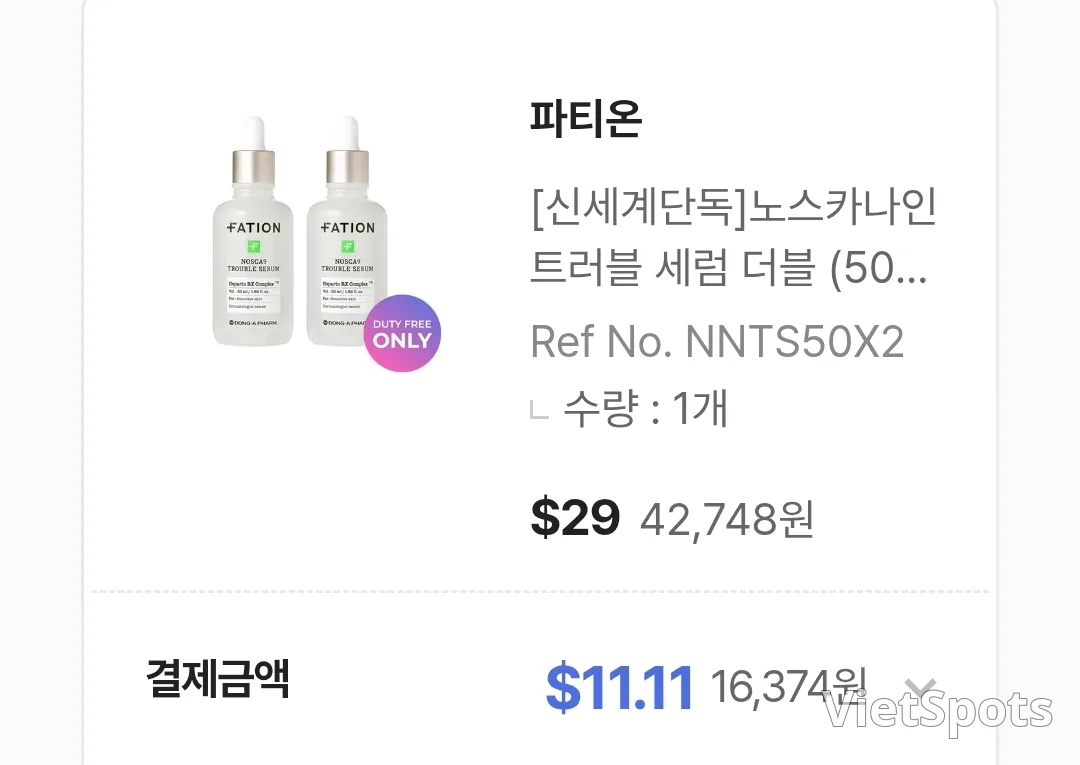Click the 16,374원 payment total
The width and height of the screenshot is (1080, 765).
(x=787, y=687)
